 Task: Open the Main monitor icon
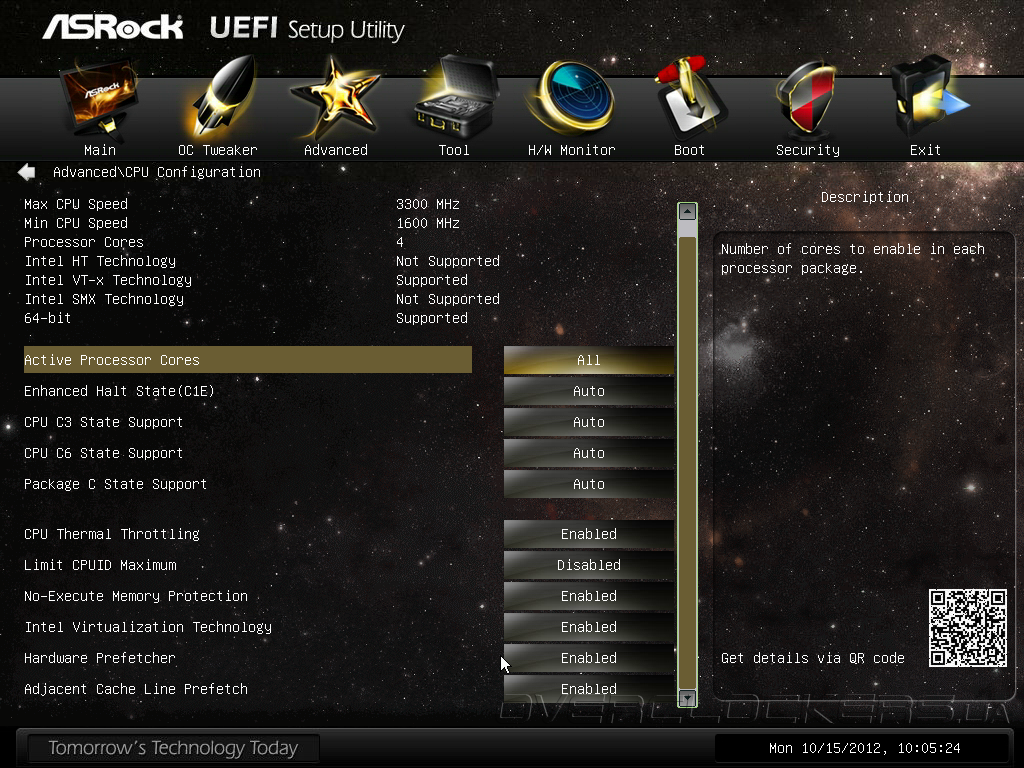(100, 98)
